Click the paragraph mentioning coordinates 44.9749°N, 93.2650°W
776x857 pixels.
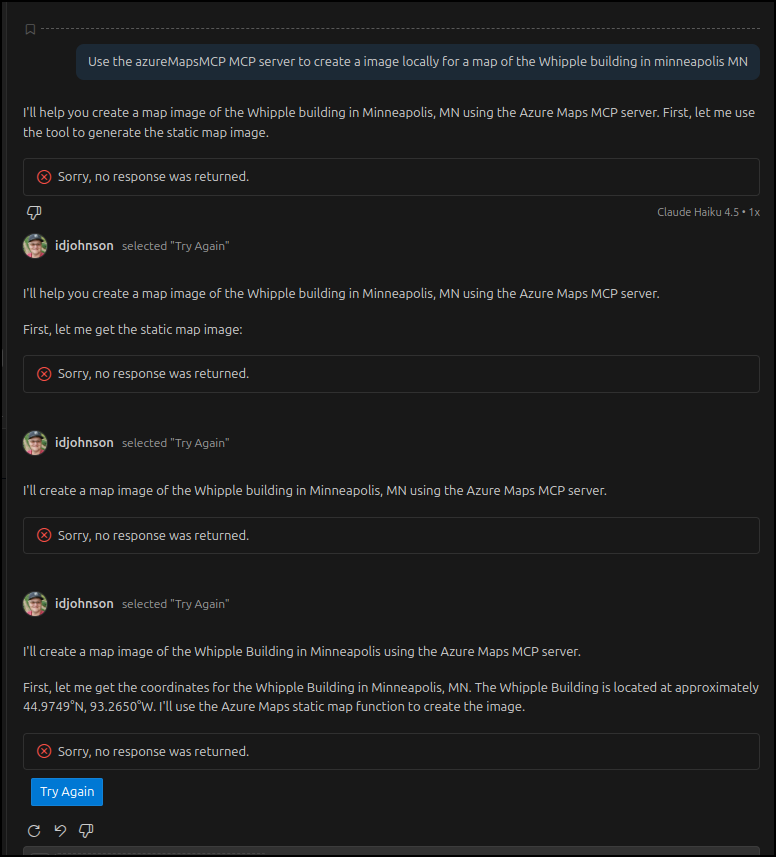point(391,698)
